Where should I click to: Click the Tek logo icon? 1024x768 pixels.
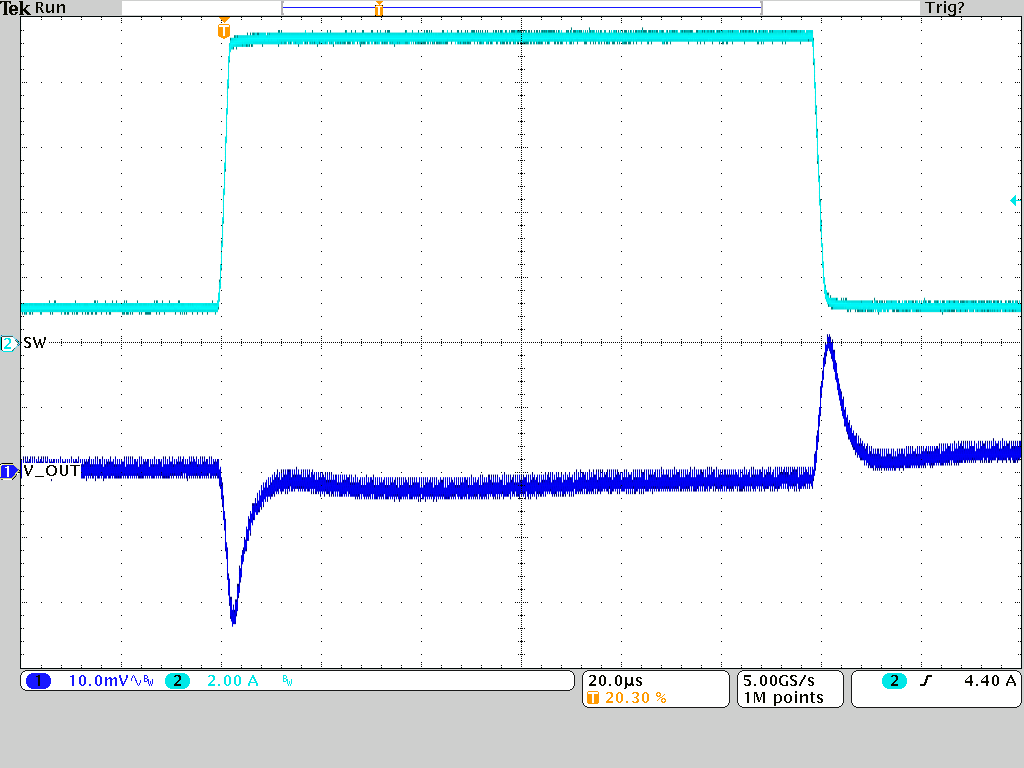[14, 8]
